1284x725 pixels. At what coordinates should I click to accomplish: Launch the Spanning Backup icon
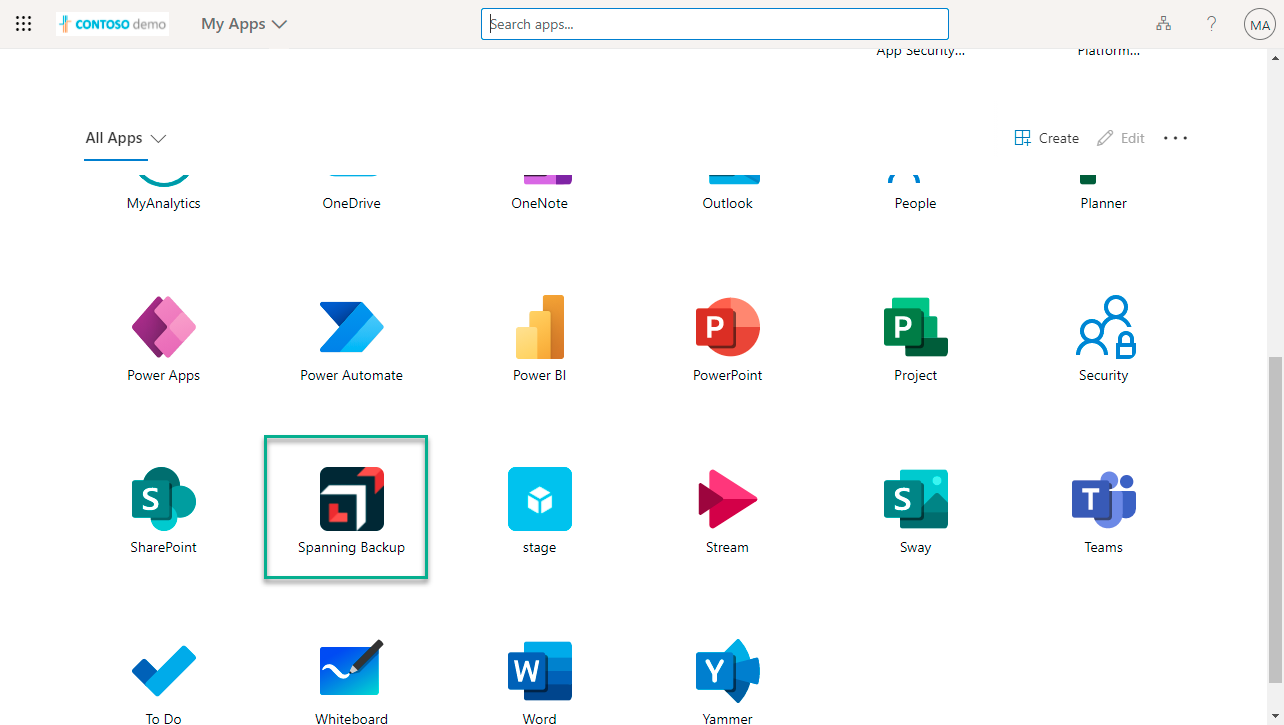click(x=352, y=499)
